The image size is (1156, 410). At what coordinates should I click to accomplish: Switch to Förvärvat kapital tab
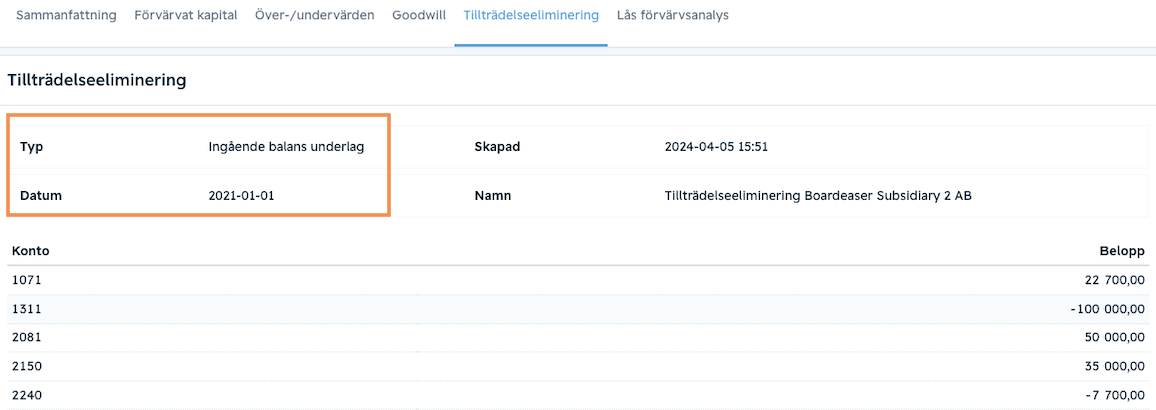tap(186, 15)
